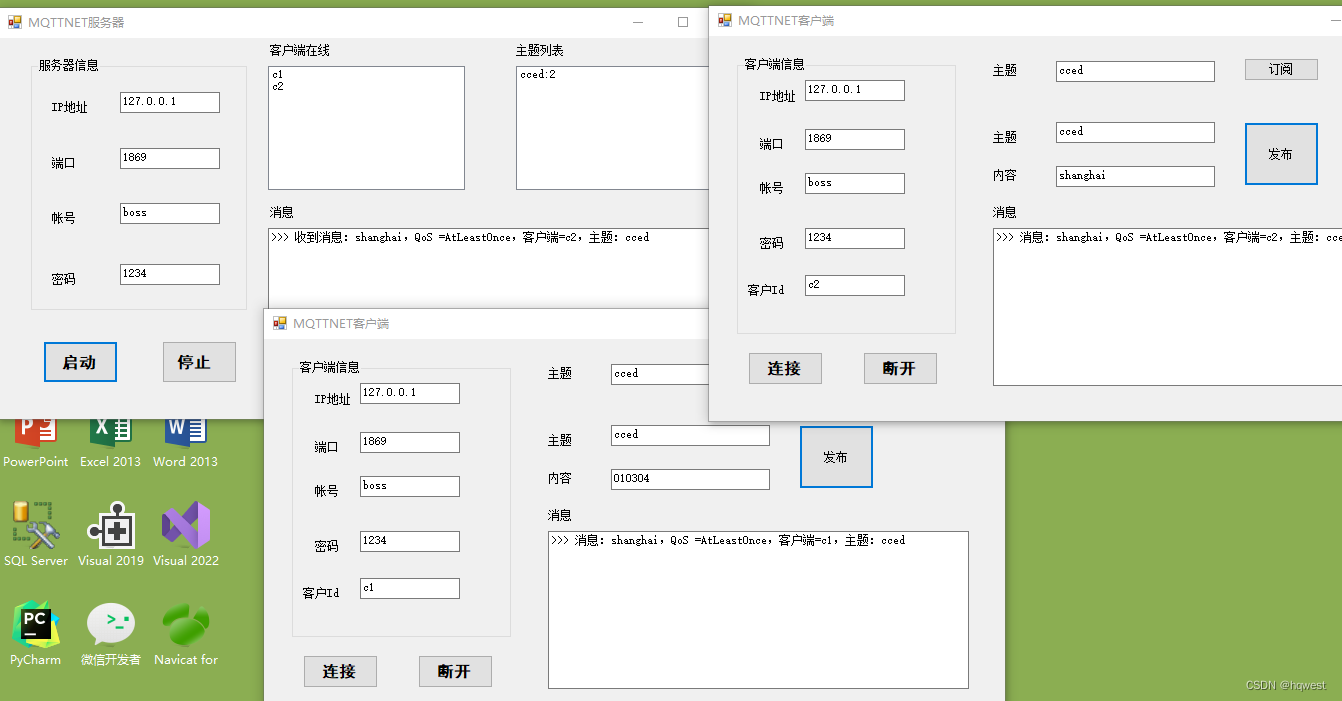Click 订阅 button in c2 client
The image size is (1342, 701).
pos(1281,69)
